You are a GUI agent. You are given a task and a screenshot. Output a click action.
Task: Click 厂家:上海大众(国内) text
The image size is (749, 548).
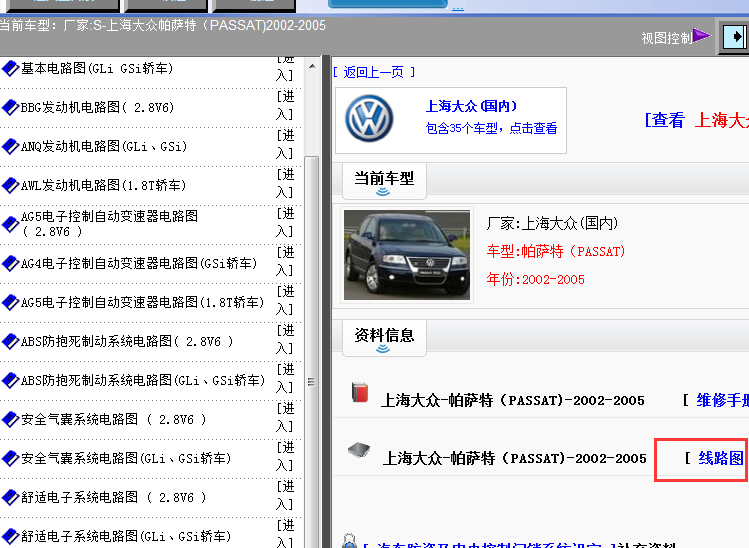(552, 223)
